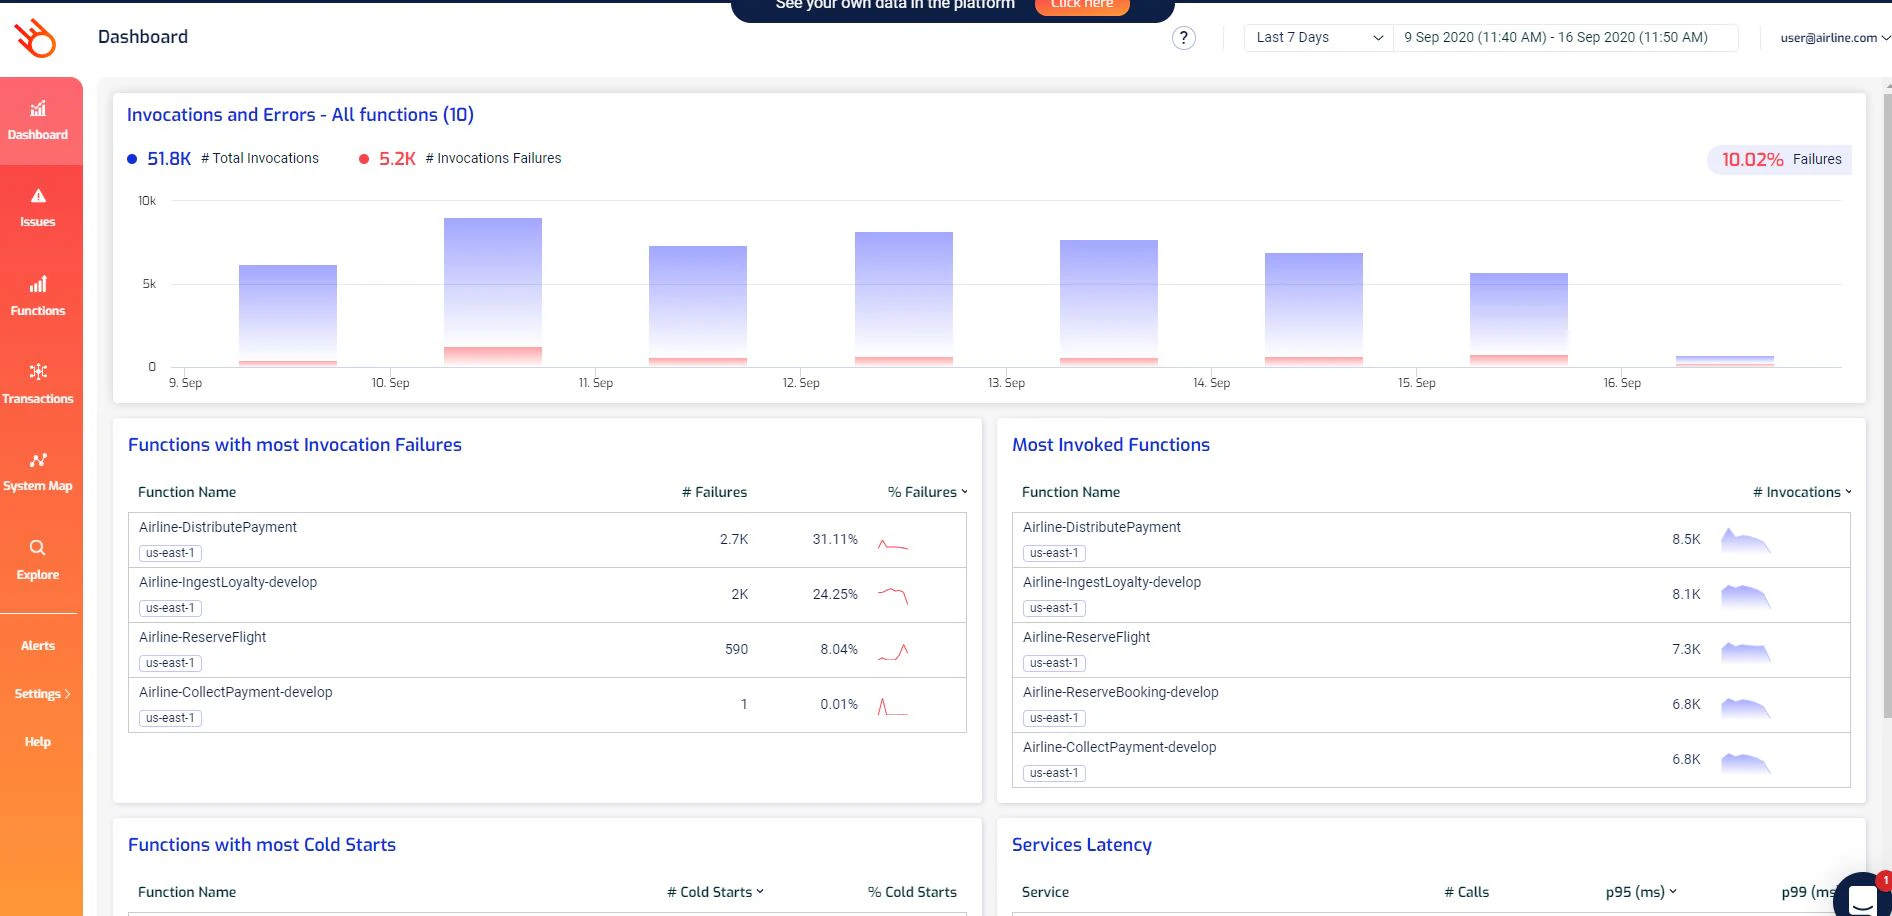Click Airline-IngestLoyalty-develop invocations sparkline

pos(1746,596)
